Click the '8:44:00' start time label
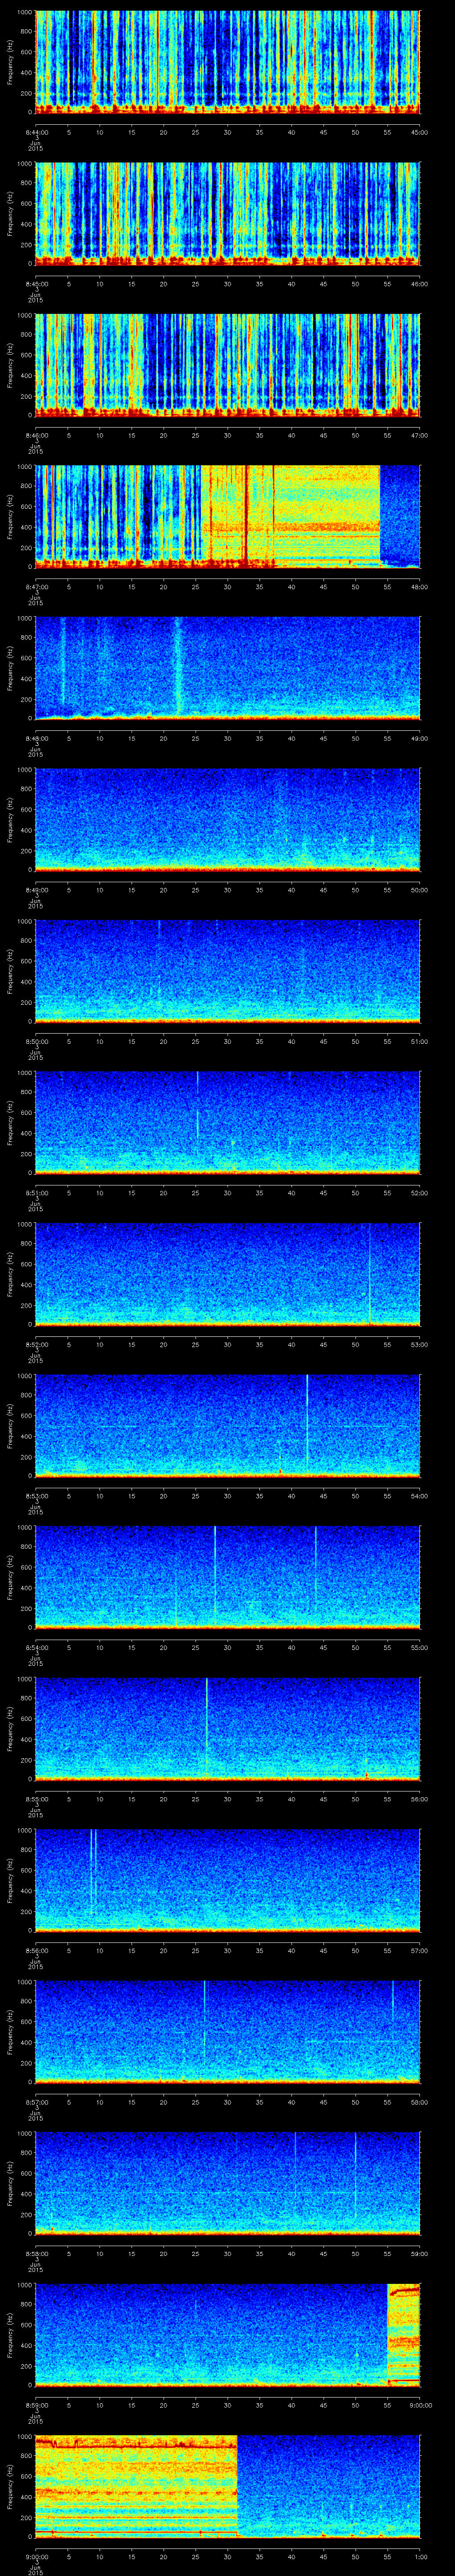The image size is (455, 2576). (36, 132)
